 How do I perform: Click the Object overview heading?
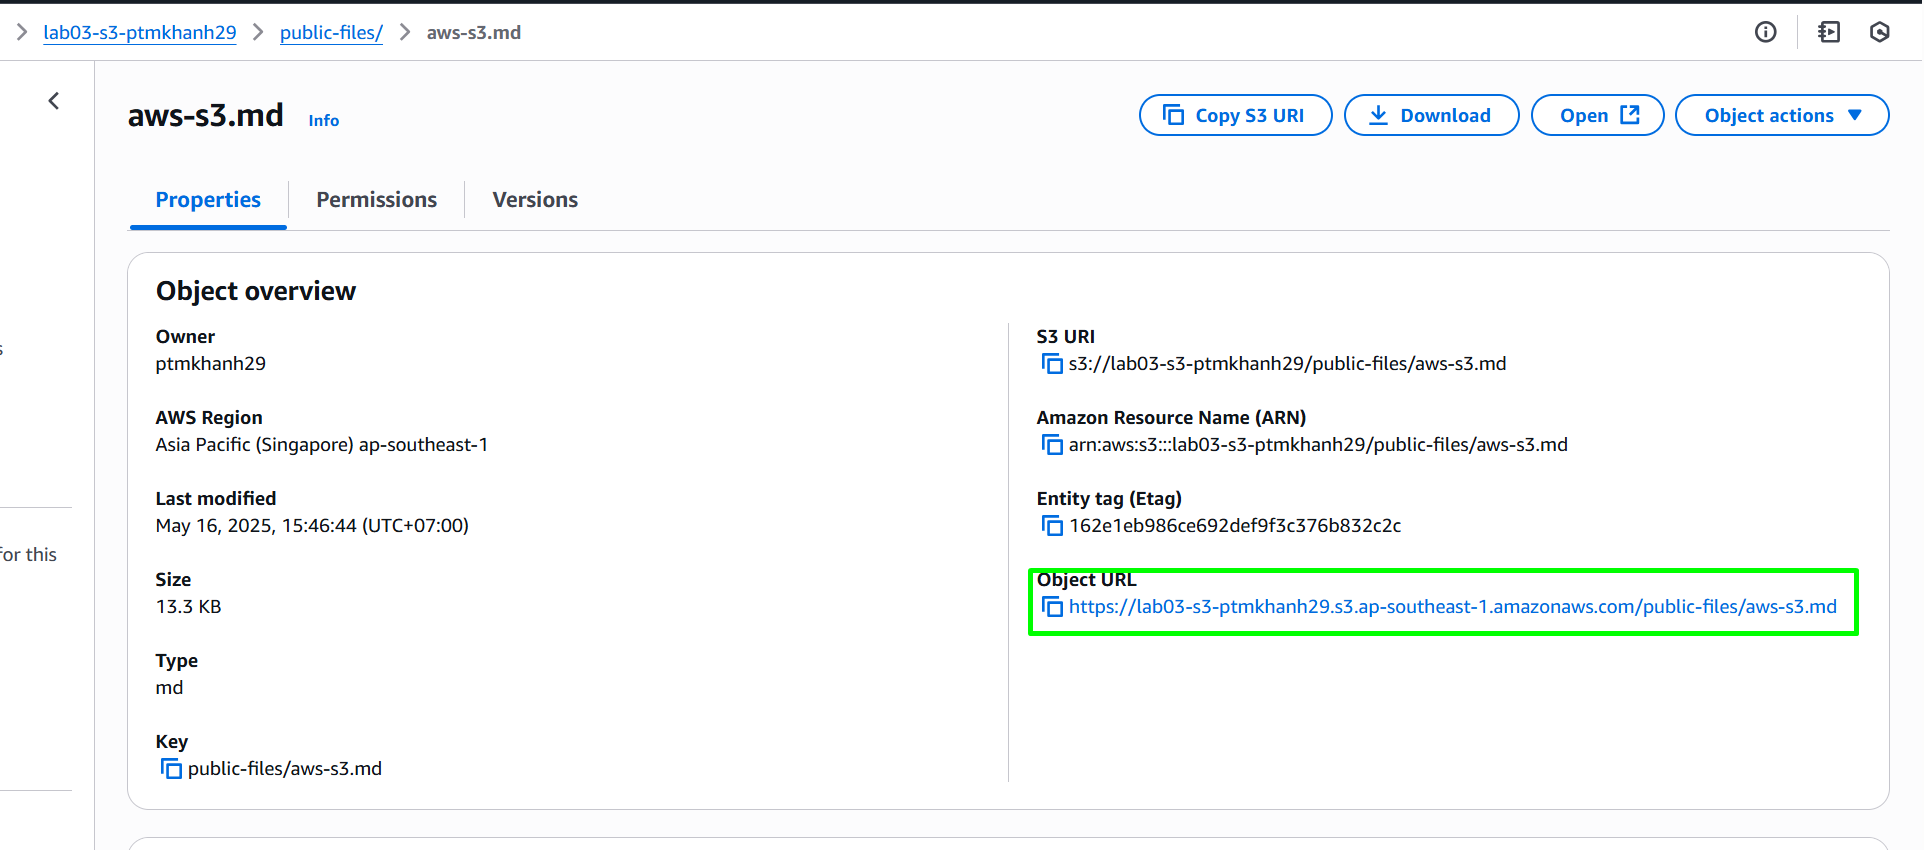(x=256, y=291)
